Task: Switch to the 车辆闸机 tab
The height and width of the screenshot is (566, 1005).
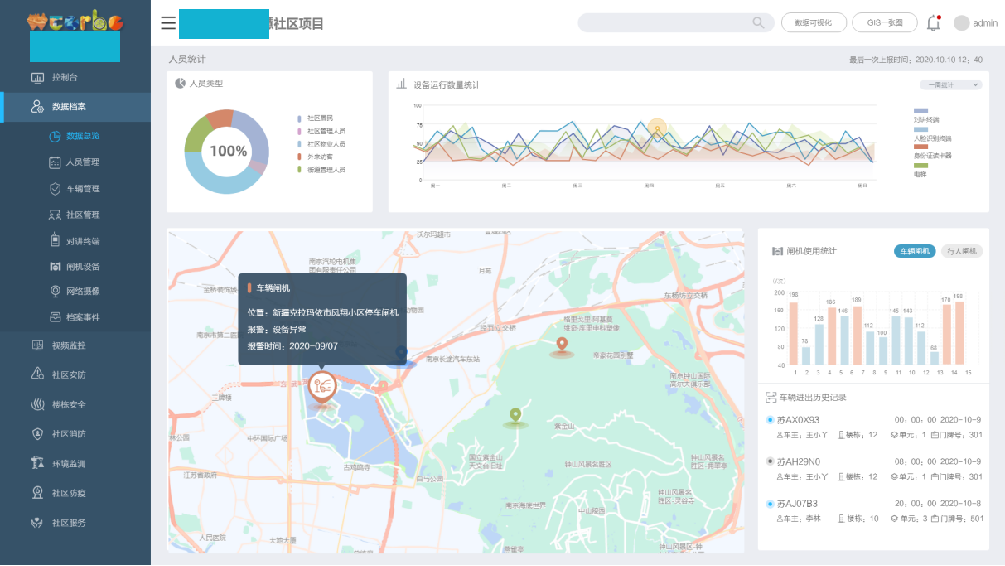Action: click(915, 251)
